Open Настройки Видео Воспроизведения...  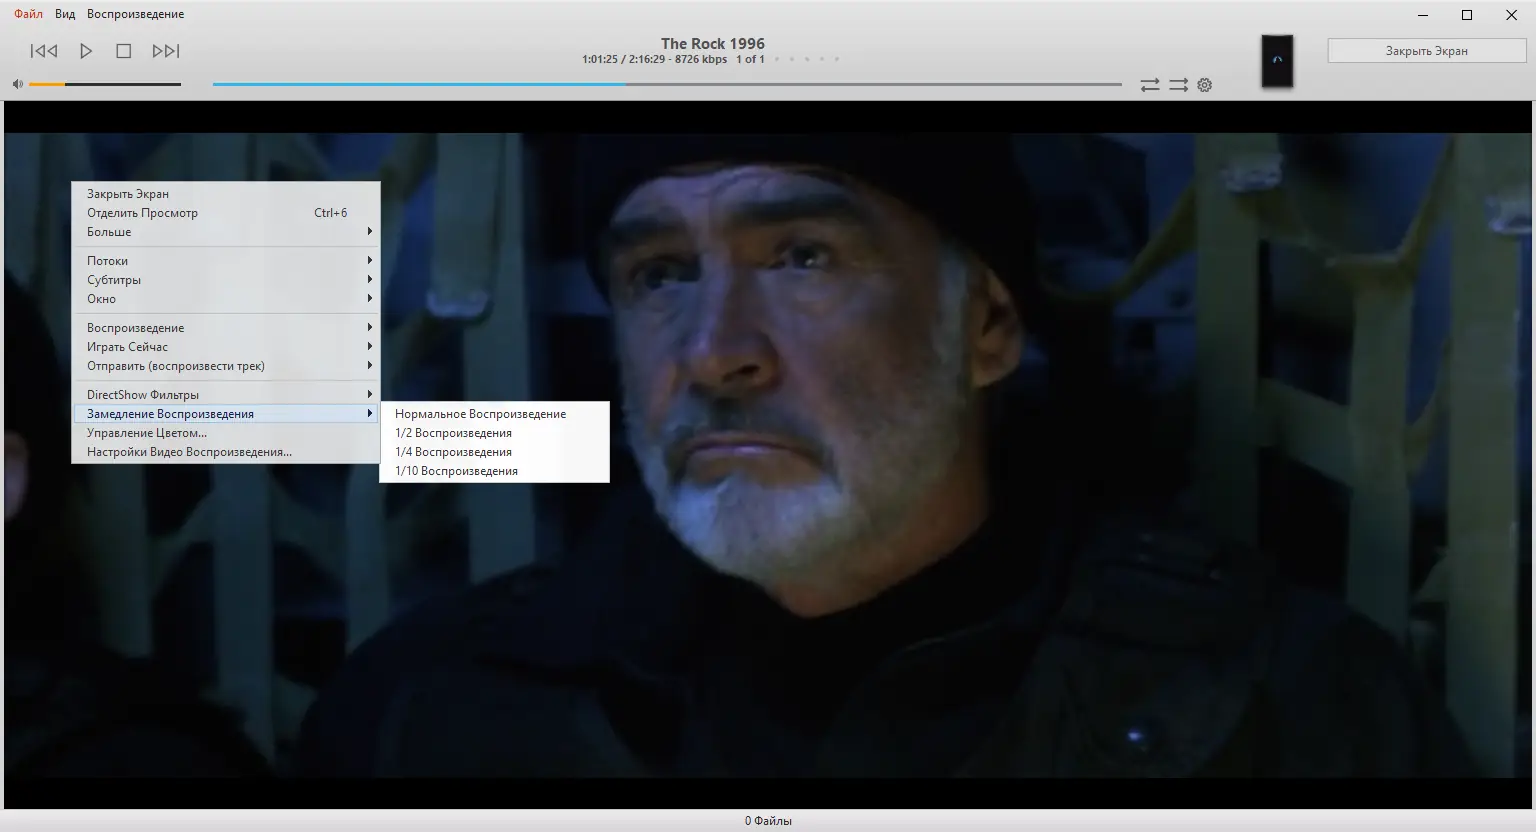[226, 452]
